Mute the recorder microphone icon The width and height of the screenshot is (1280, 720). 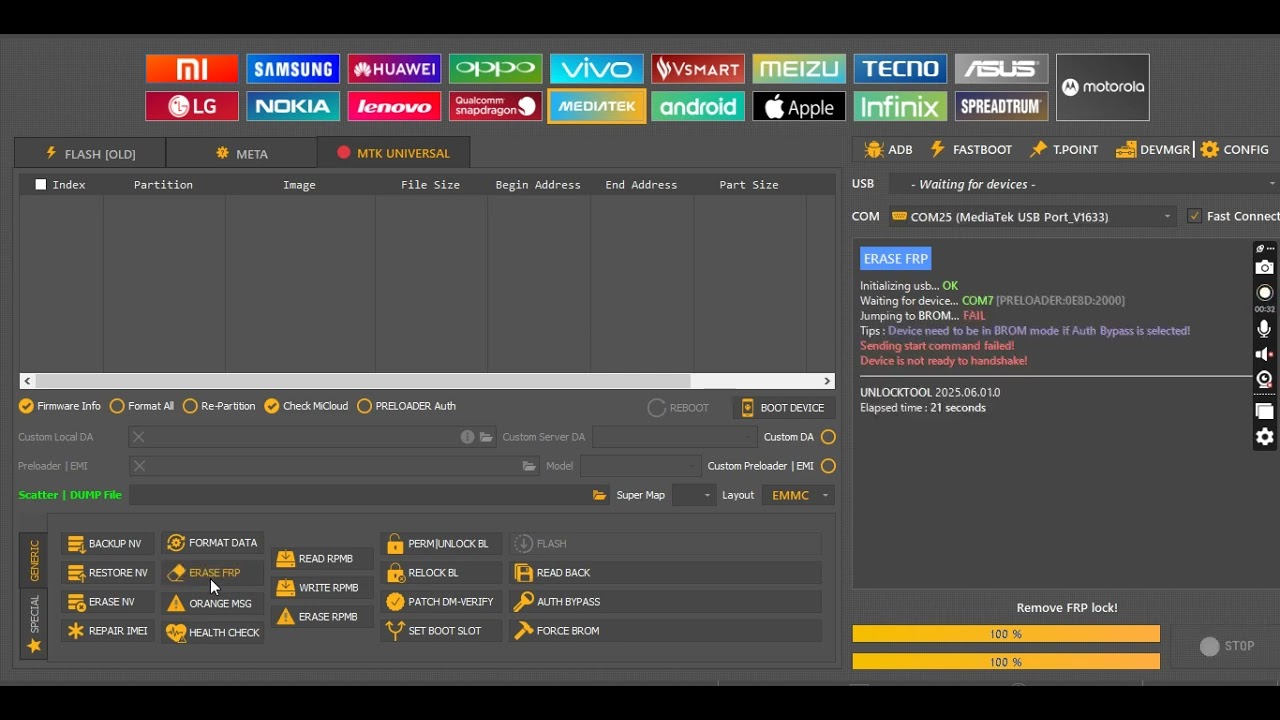[1265, 329]
